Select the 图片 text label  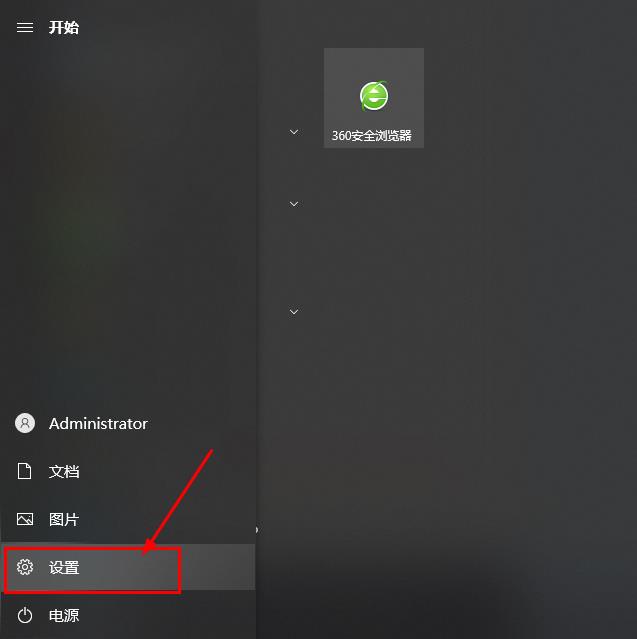click(x=64, y=520)
